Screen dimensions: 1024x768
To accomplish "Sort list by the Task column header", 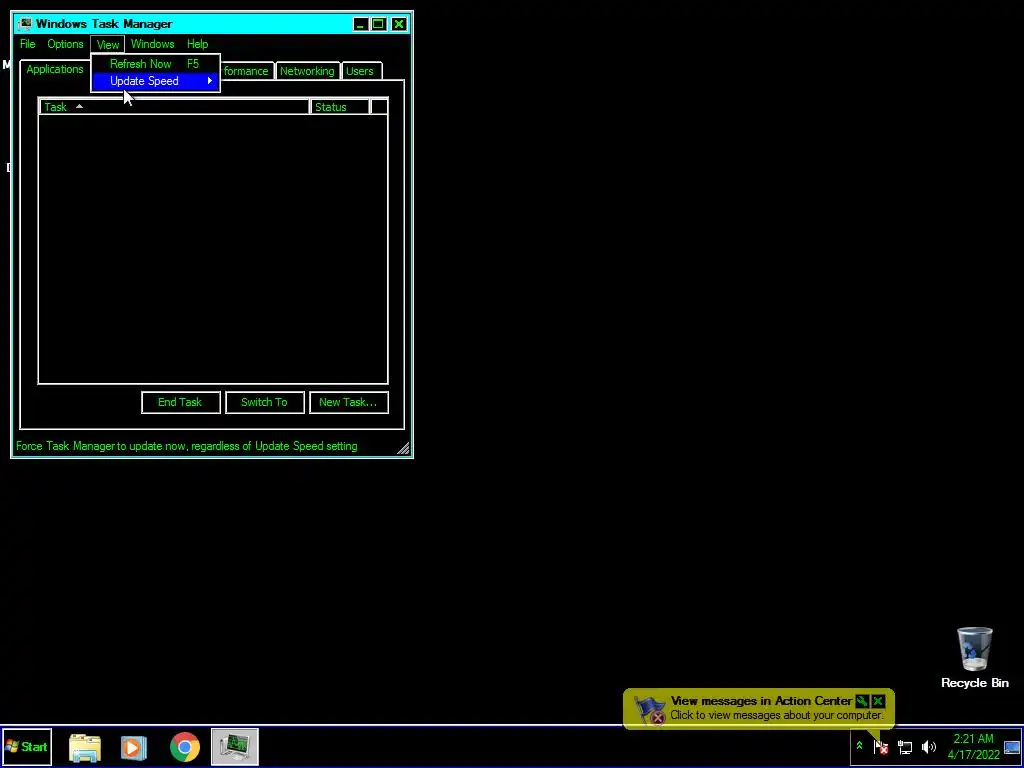I will [174, 107].
